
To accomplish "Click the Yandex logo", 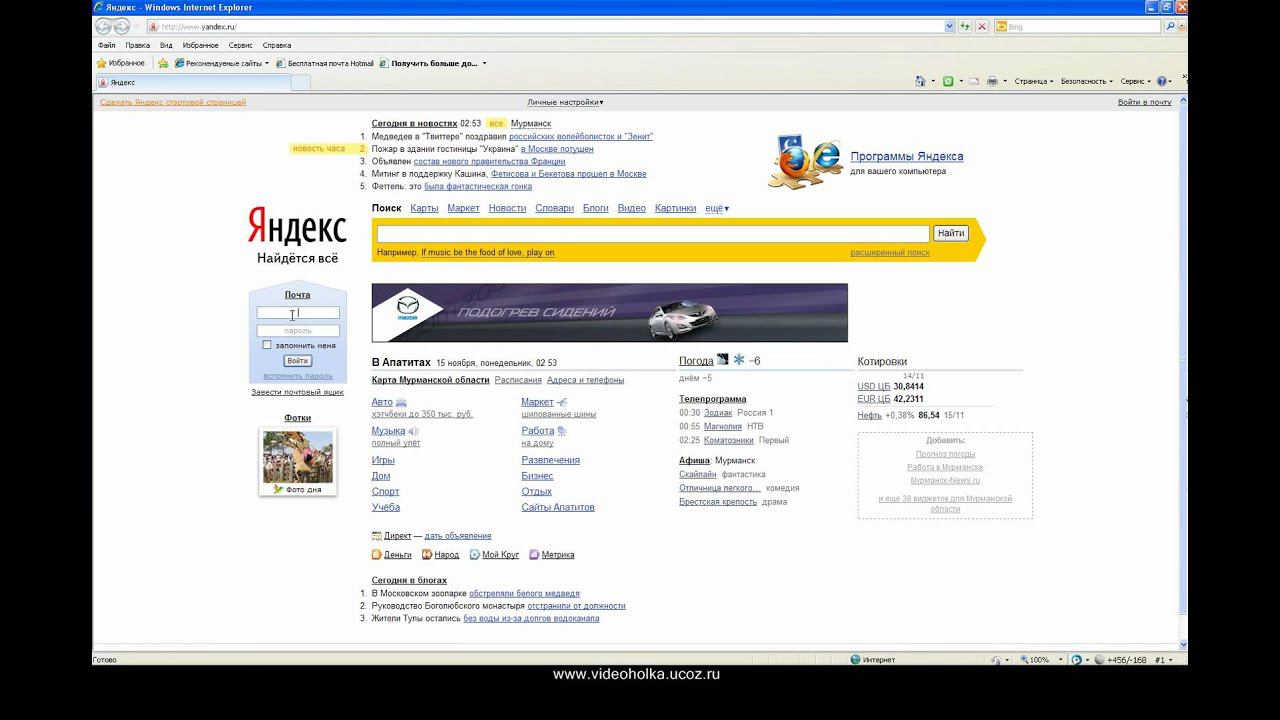I will [297, 227].
